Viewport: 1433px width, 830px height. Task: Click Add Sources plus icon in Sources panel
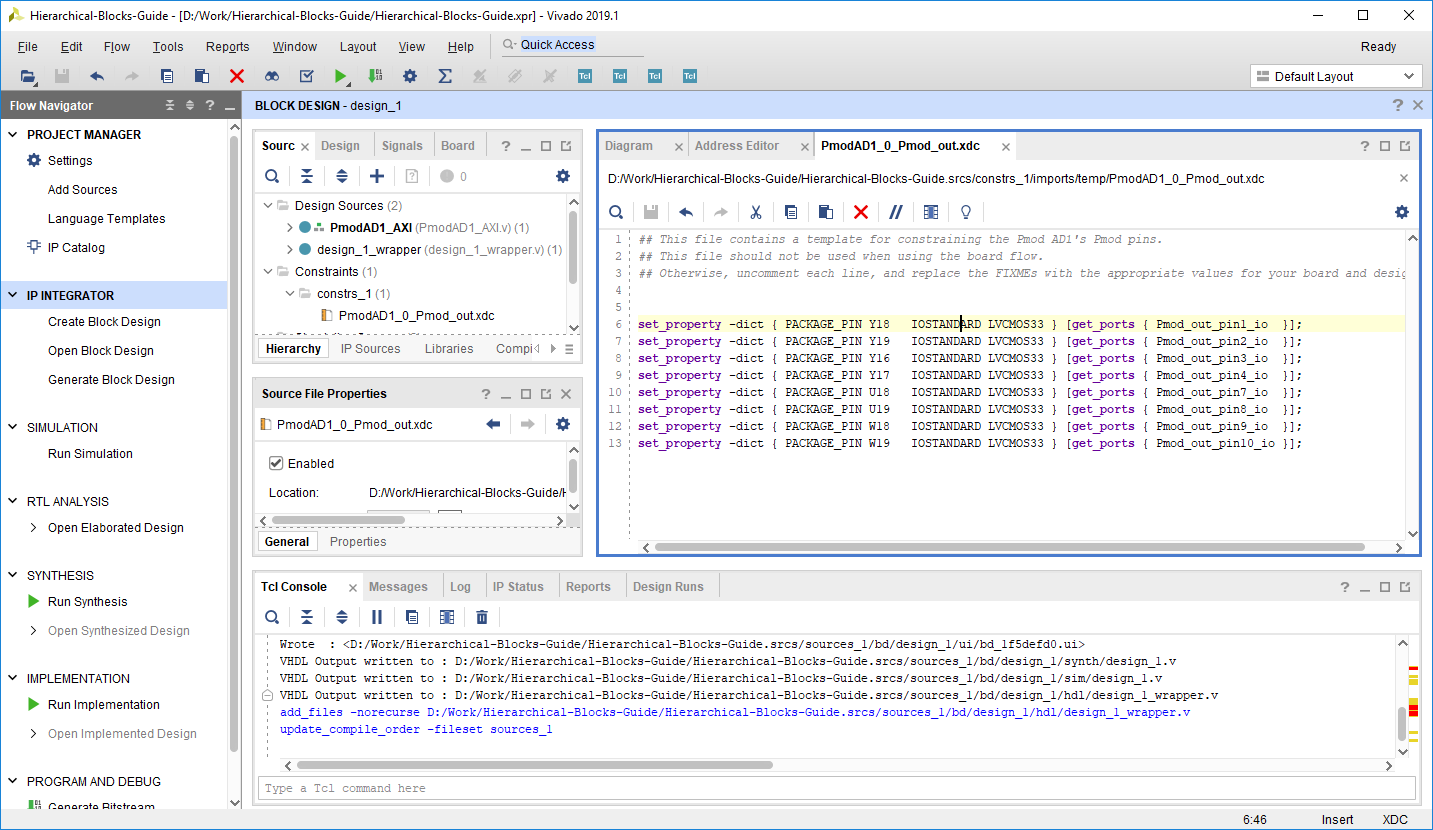pos(377,176)
